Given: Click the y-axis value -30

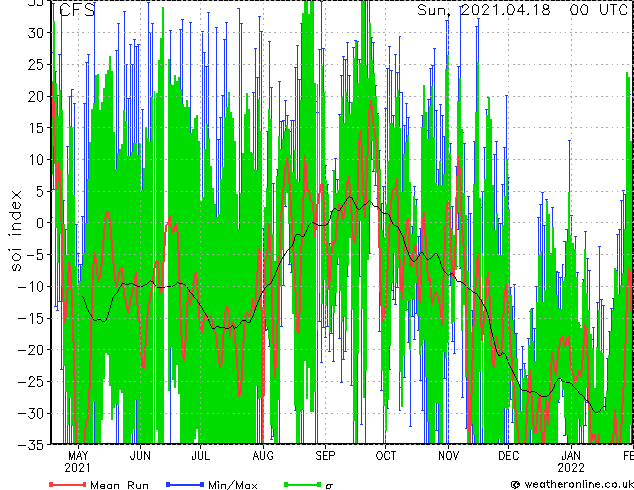Looking at the screenshot, I should [x=31, y=413].
